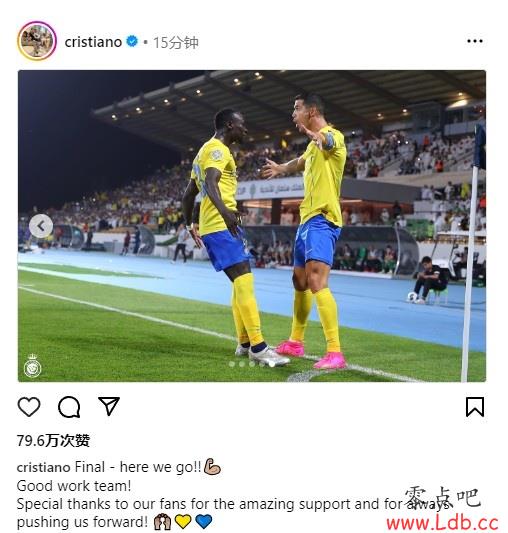Click the Al Nassr crest watermark in photo
Screen dimensions: 508x533
(x=33, y=366)
